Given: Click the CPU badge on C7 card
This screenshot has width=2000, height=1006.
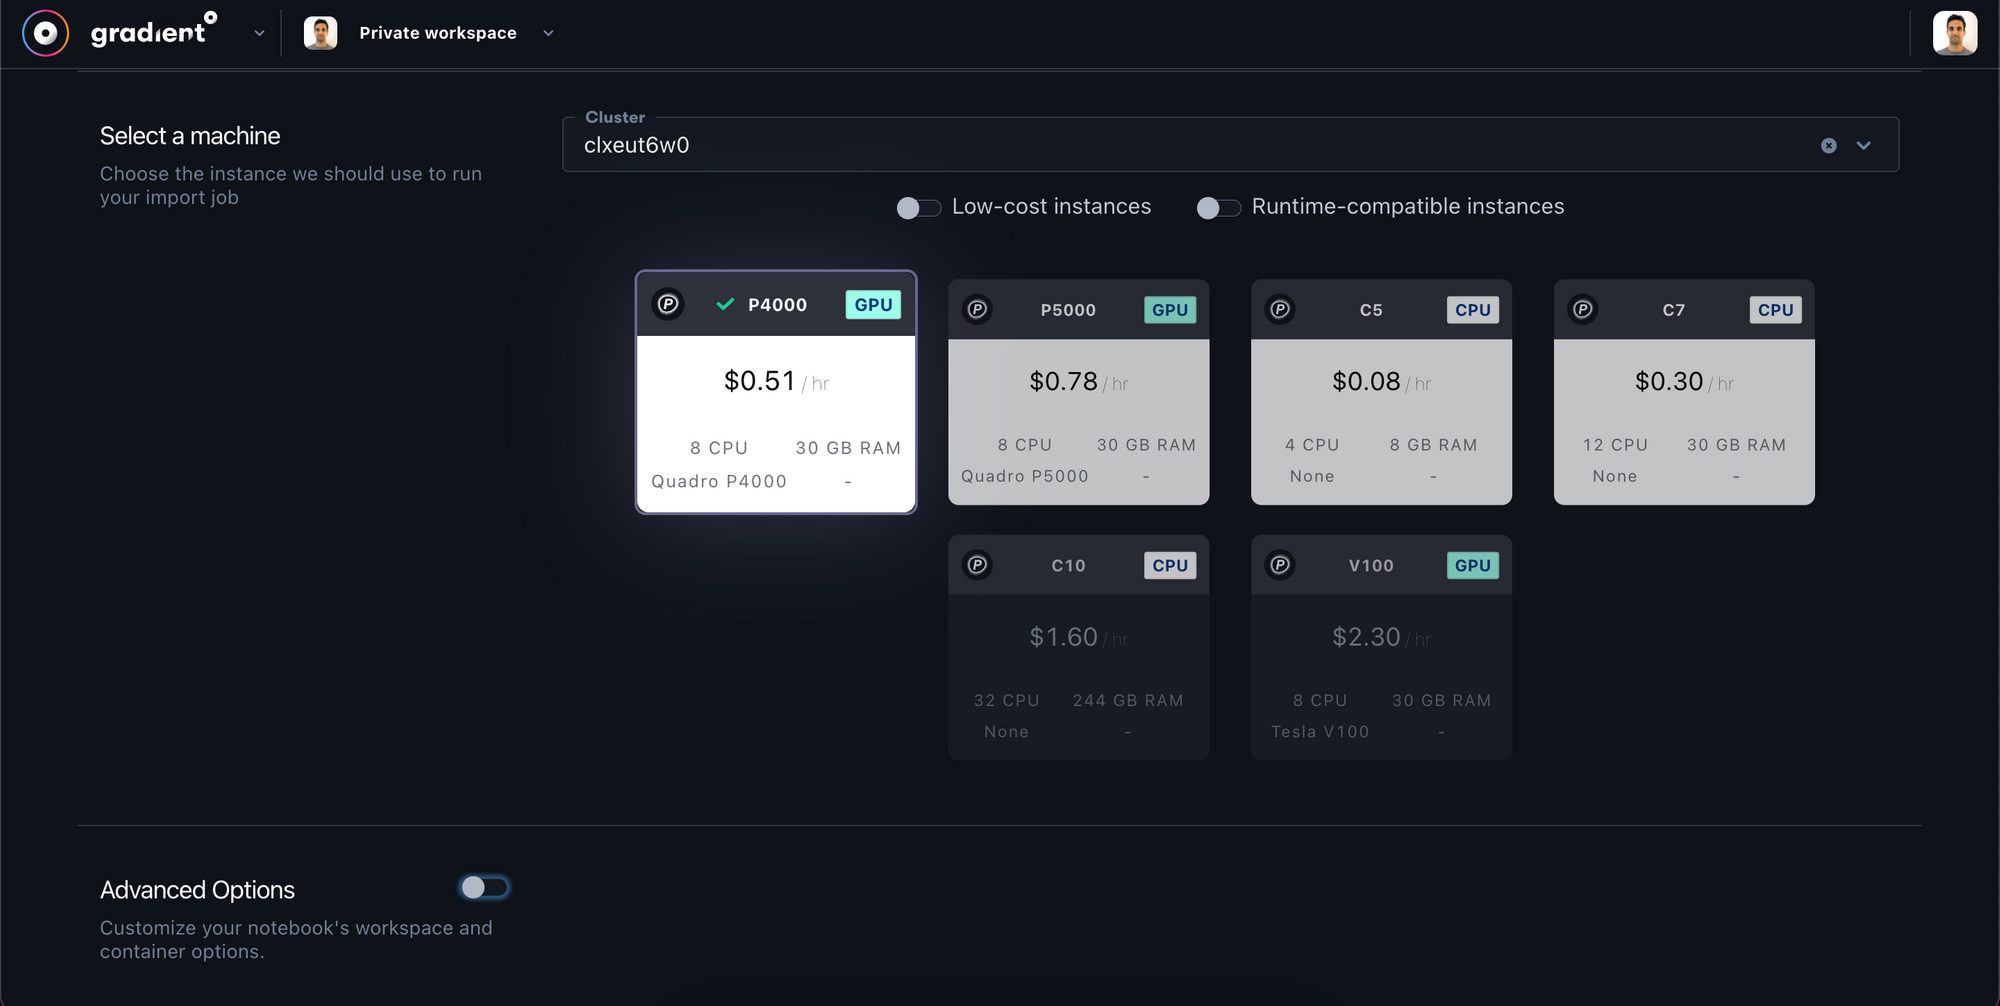Looking at the screenshot, I should [1776, 310].
